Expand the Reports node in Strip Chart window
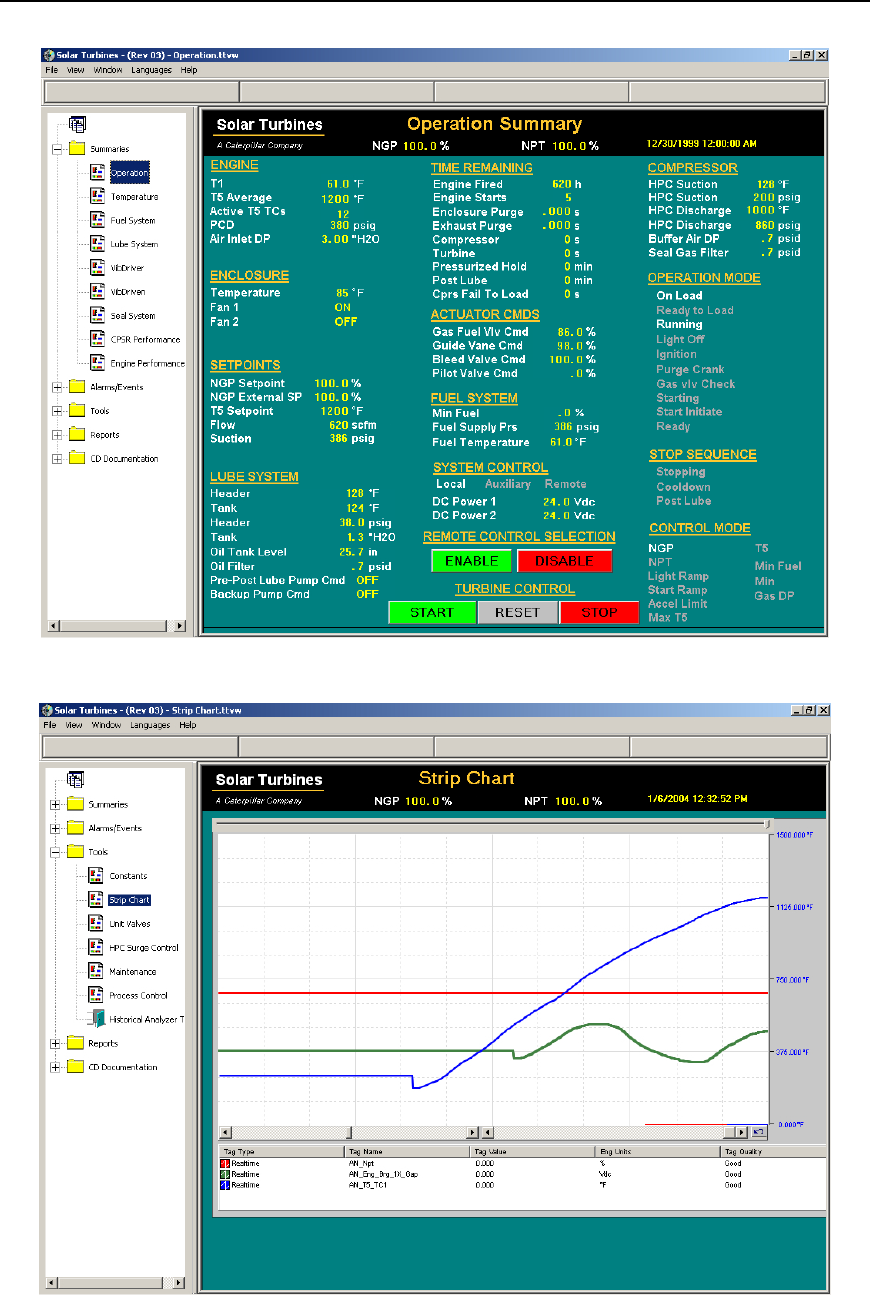Screen dimensions: 870x1295 [56, 1043]
